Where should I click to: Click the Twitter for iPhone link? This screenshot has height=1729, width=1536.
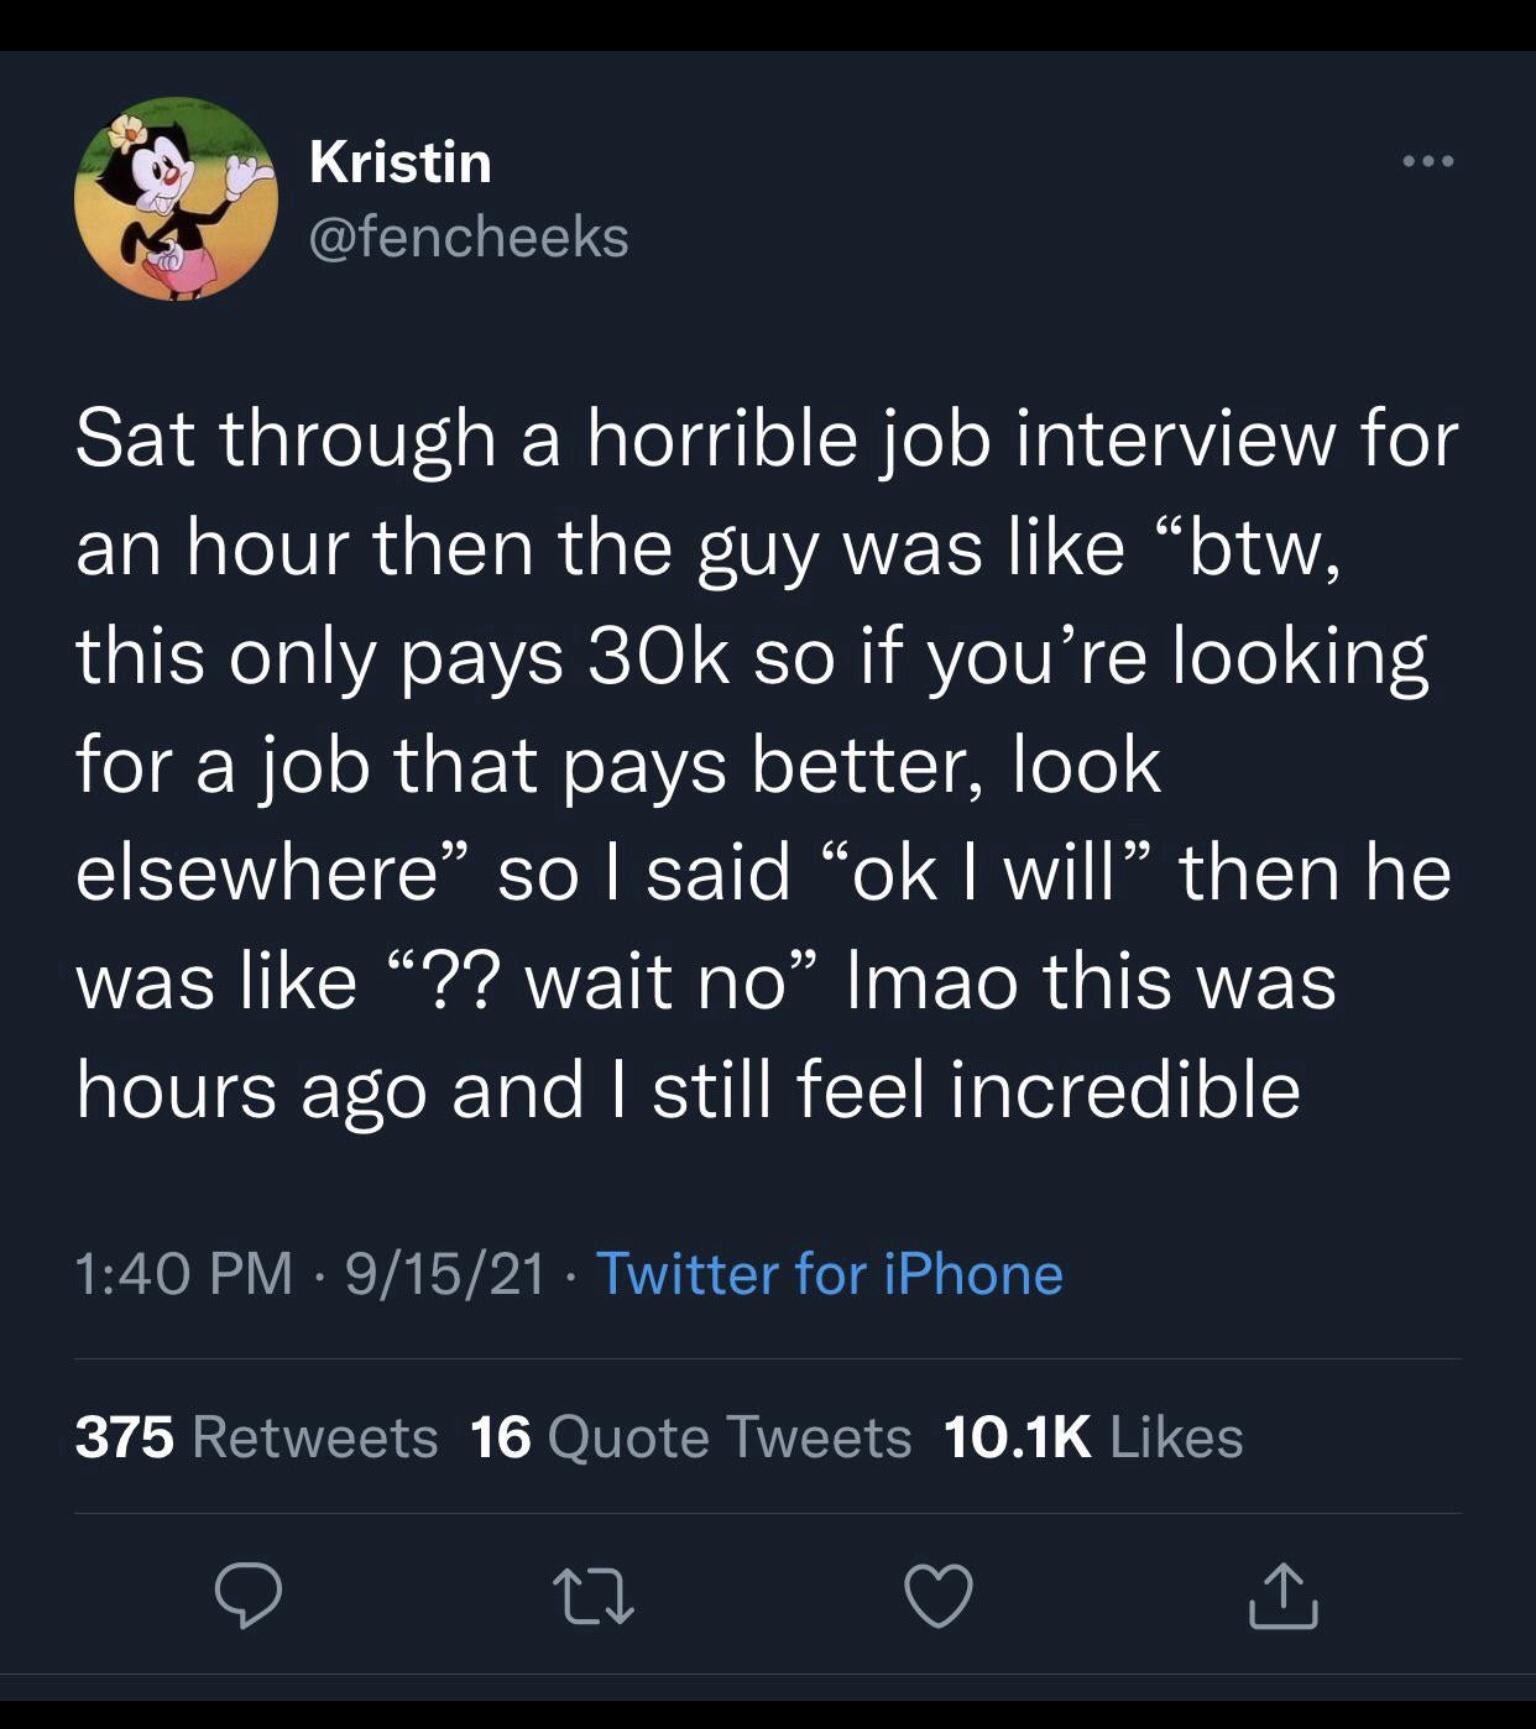tap(829, 1274)
